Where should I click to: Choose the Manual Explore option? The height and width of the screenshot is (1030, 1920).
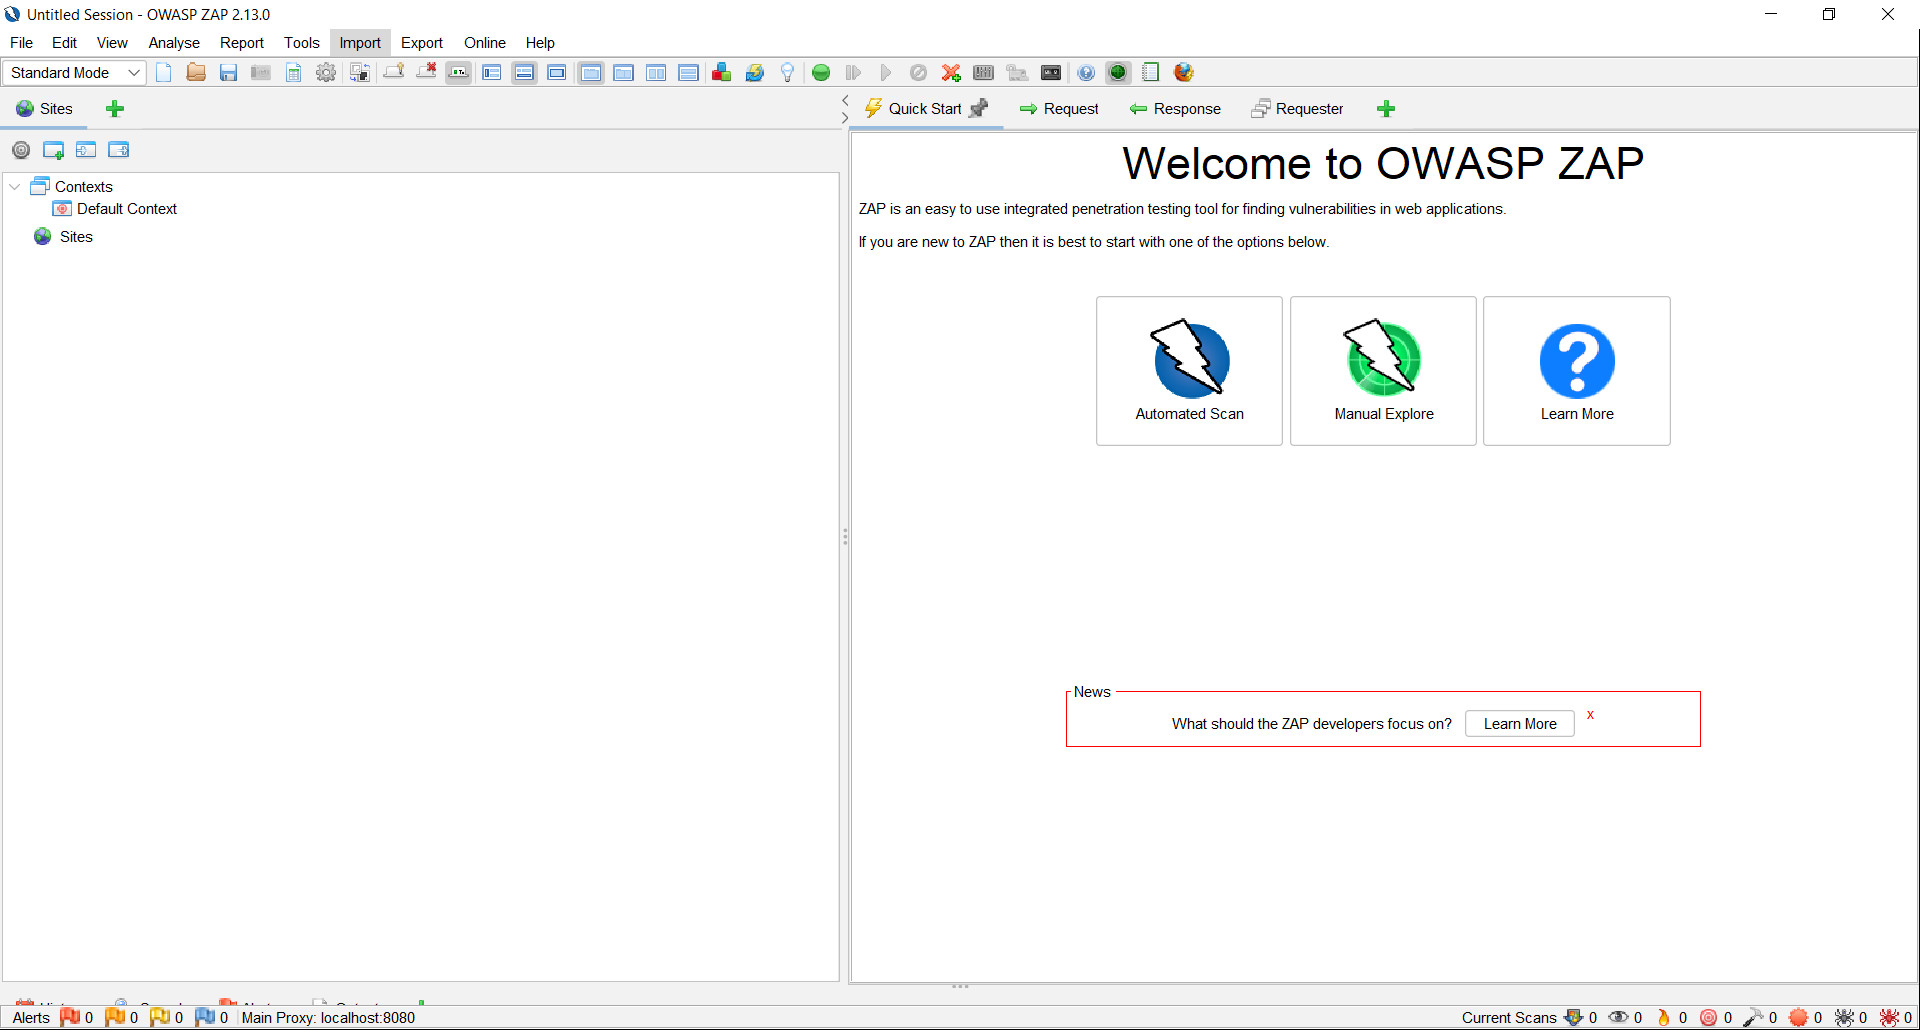coord(1383,371)
